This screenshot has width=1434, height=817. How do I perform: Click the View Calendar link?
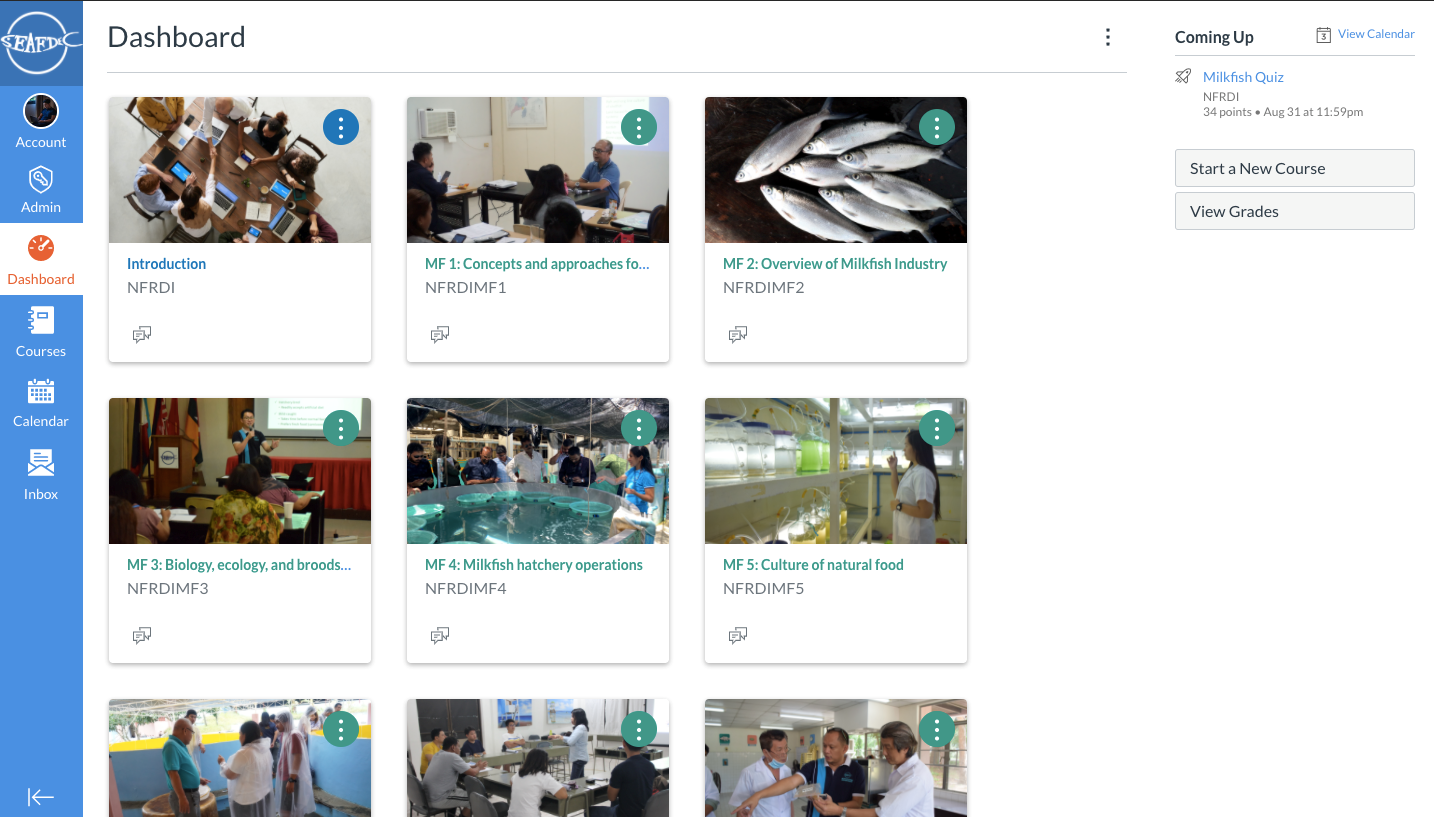[x=1376, y=34]
